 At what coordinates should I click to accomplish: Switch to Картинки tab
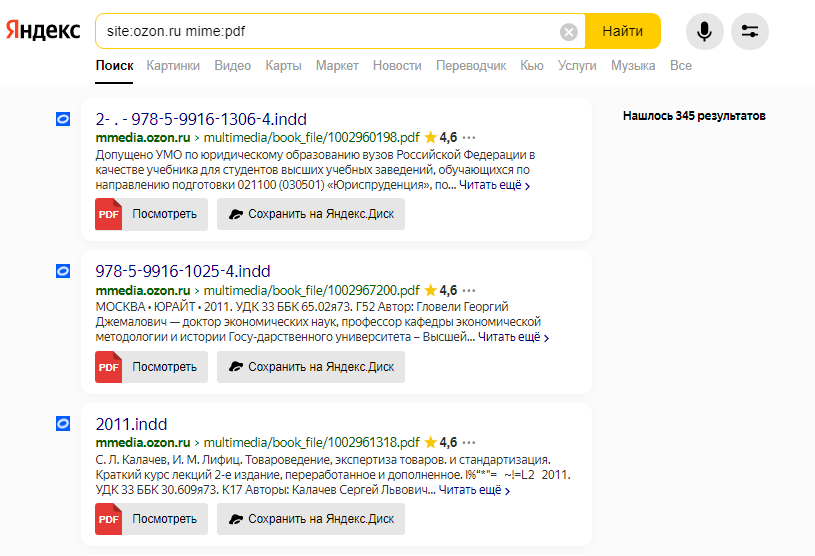[173, 65]
